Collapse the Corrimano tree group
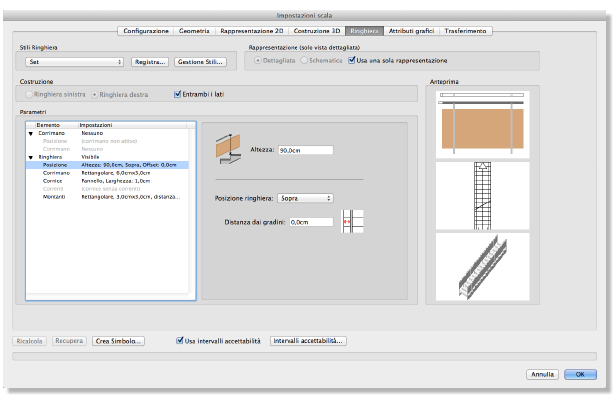Screen dimensions: 615x411 point(31,133)
